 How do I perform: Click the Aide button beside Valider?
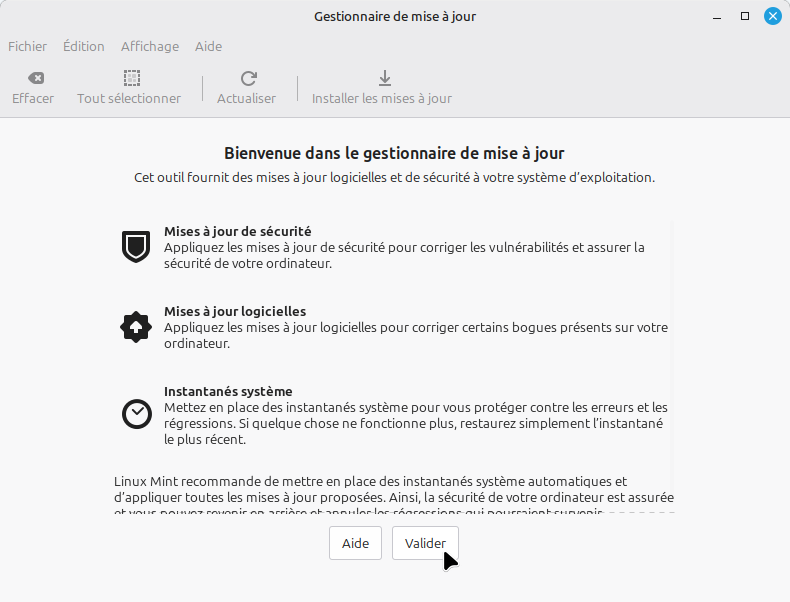[355, 543]
